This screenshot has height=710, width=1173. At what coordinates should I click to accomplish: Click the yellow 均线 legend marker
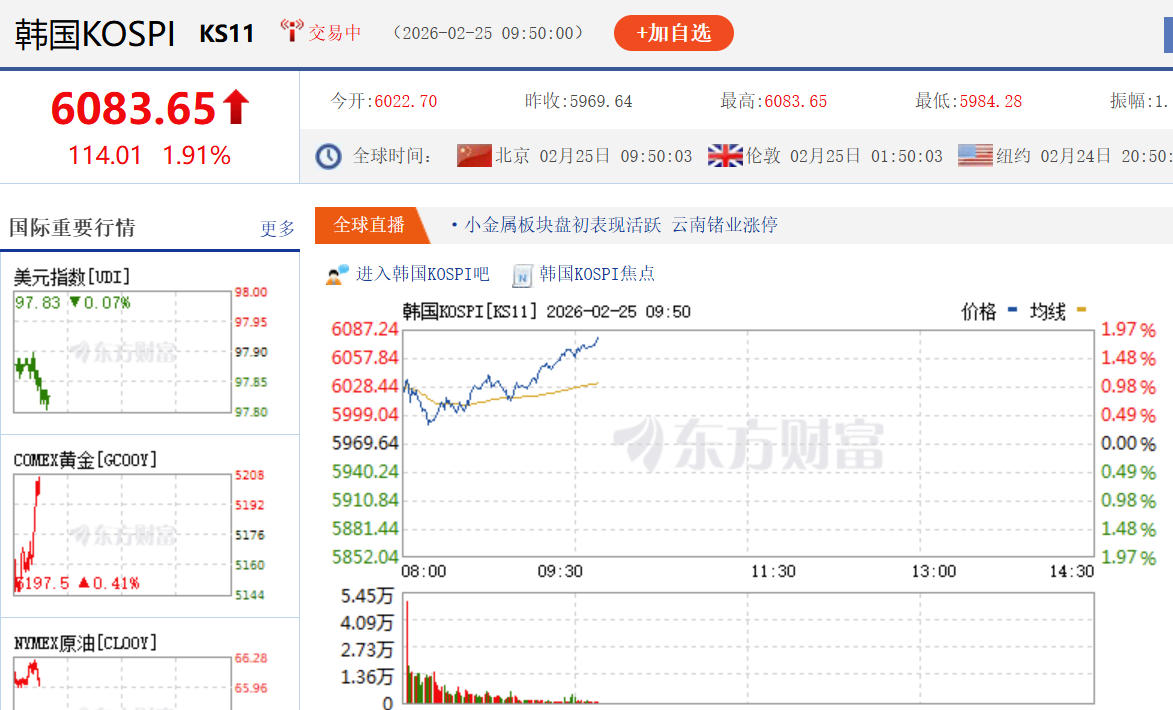[x=1081, y=310]
